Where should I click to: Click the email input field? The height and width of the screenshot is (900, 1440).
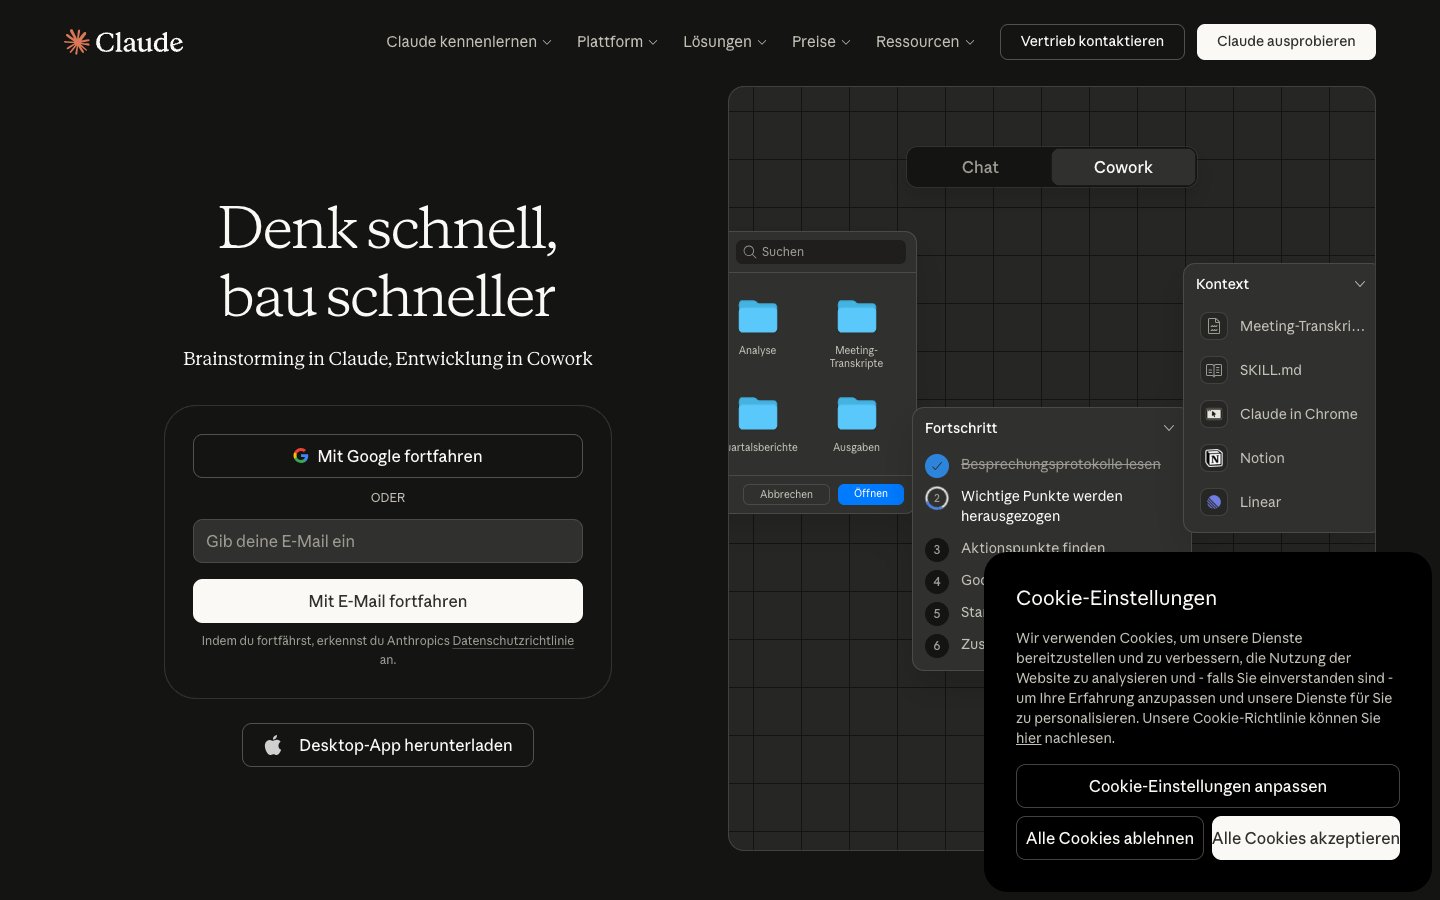(x=388, y=541)
